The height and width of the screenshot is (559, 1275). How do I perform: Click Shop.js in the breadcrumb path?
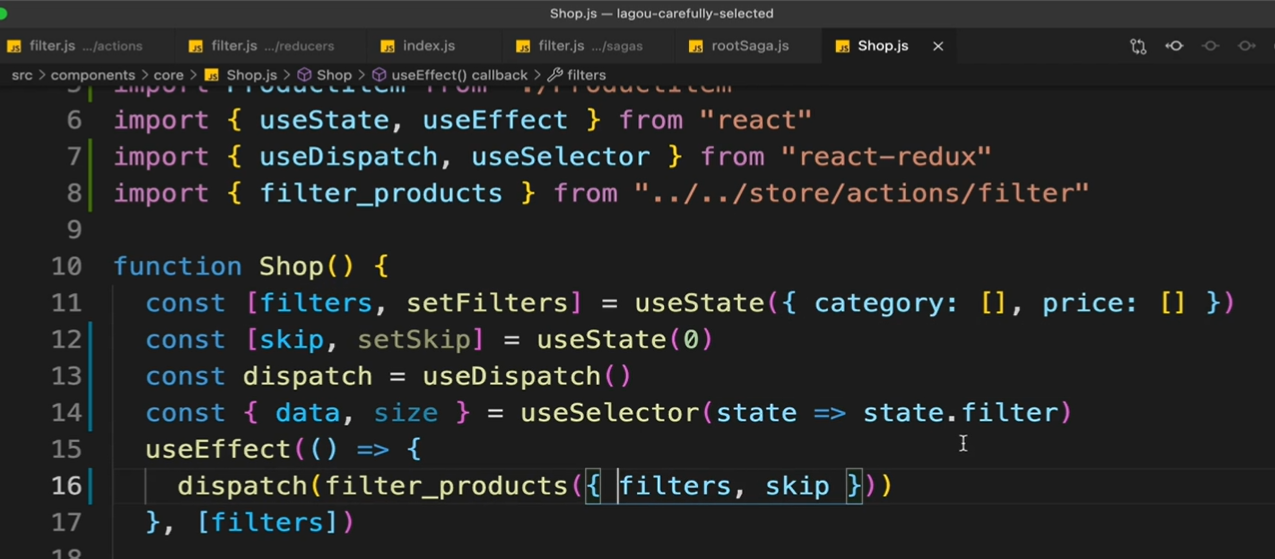pyautogui.click(x=251, y=75)
